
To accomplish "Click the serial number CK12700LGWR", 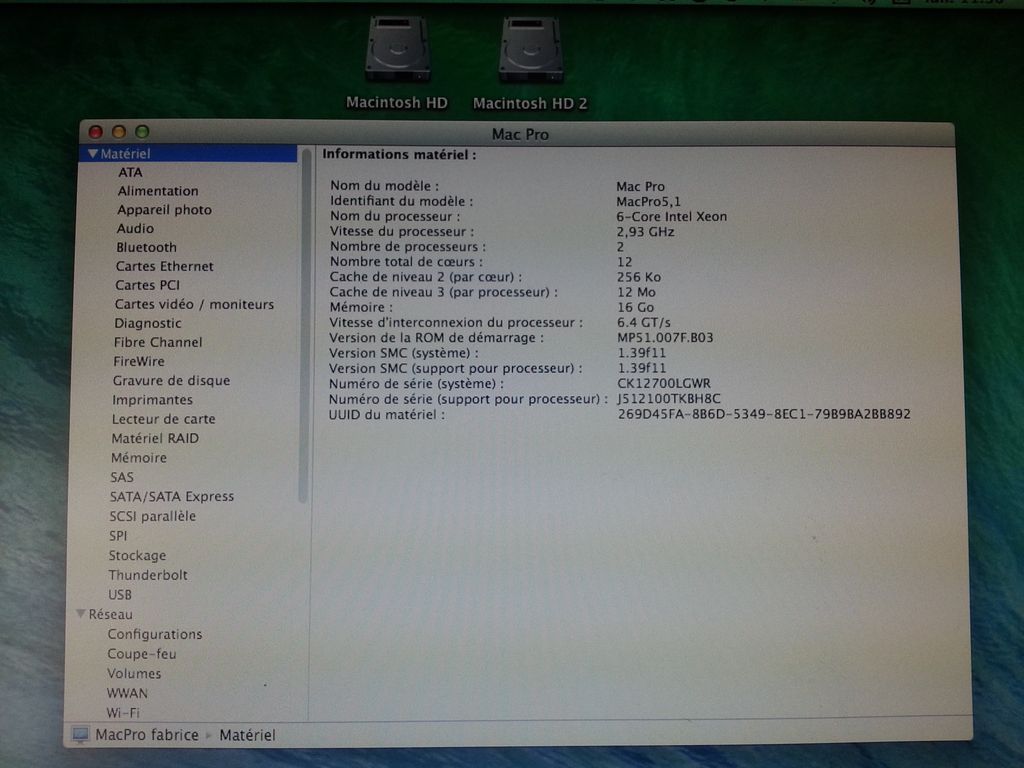I will 664,384.
